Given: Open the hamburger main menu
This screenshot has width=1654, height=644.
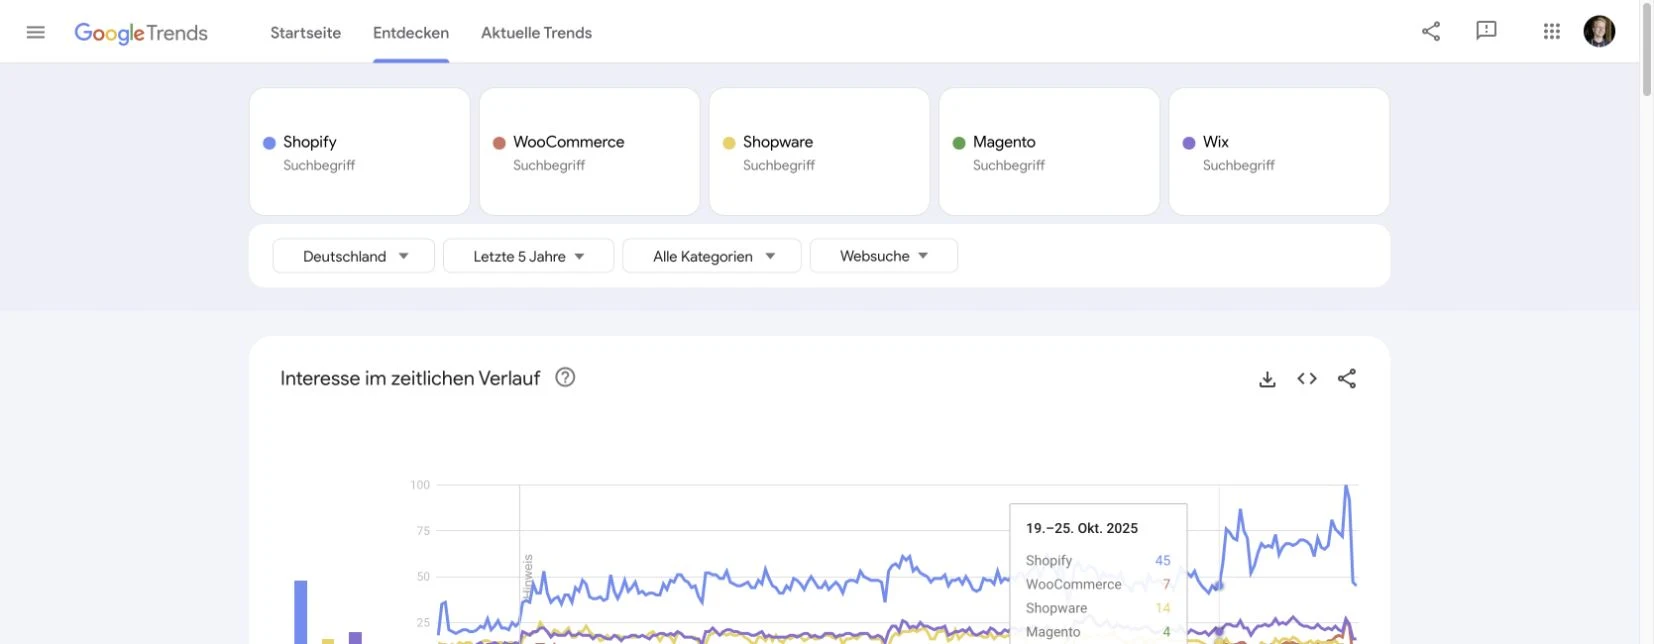Looking at the screenshot, I should pyautogui.click(x=36, y=32).
